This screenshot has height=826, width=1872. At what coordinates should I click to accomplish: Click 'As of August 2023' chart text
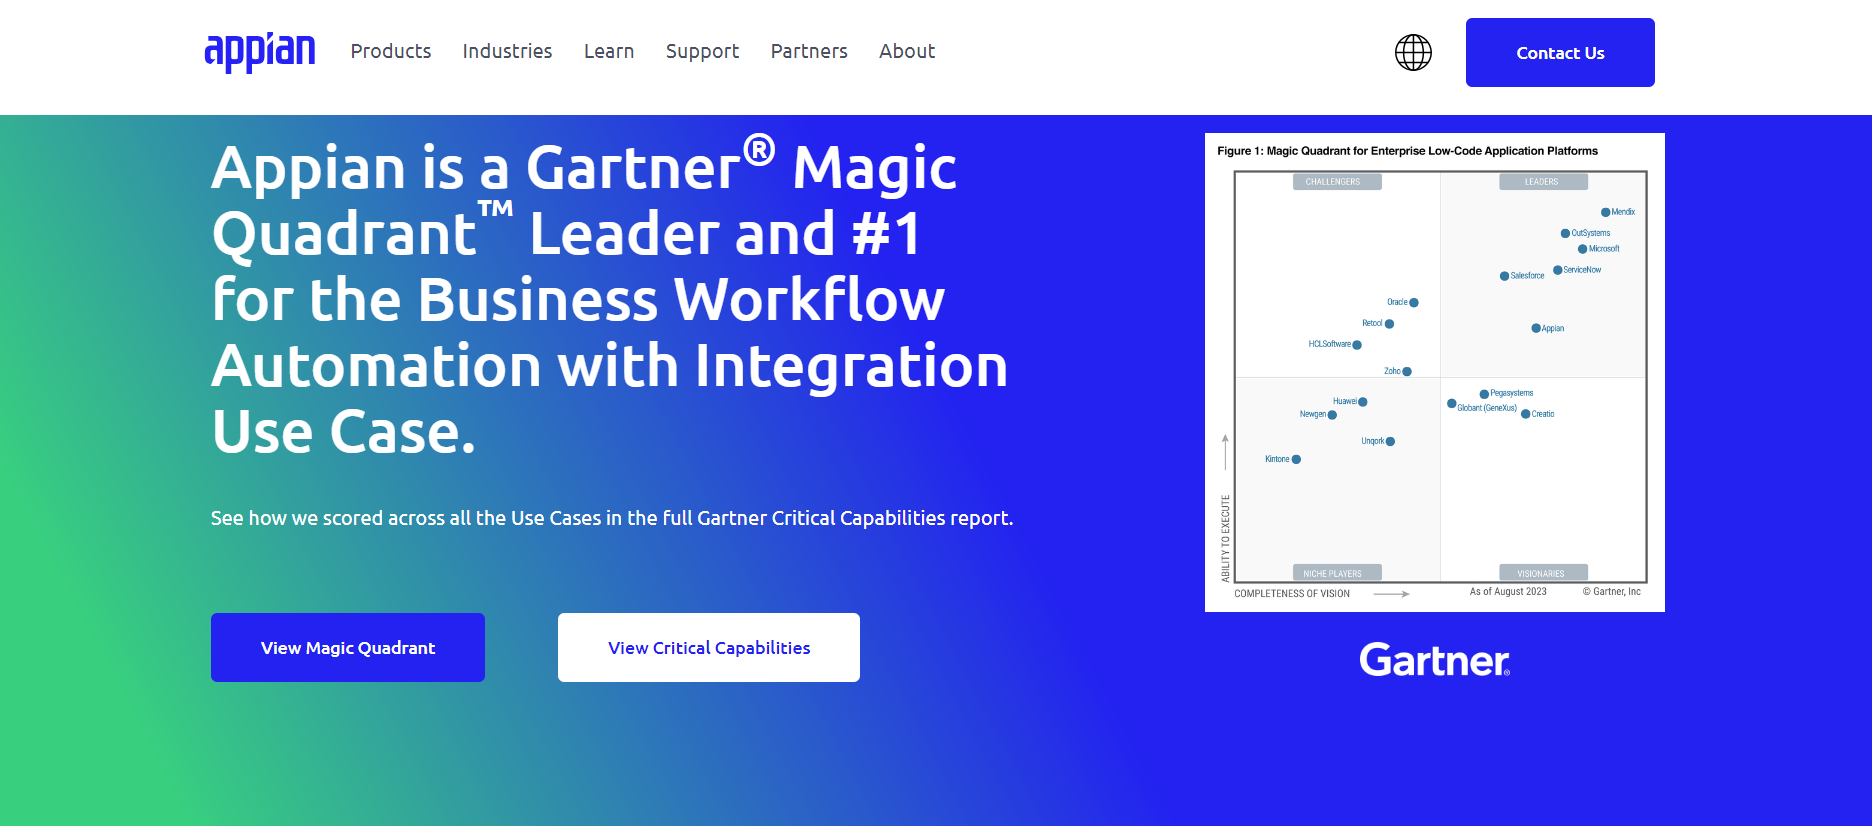(x=1508, y=592)
